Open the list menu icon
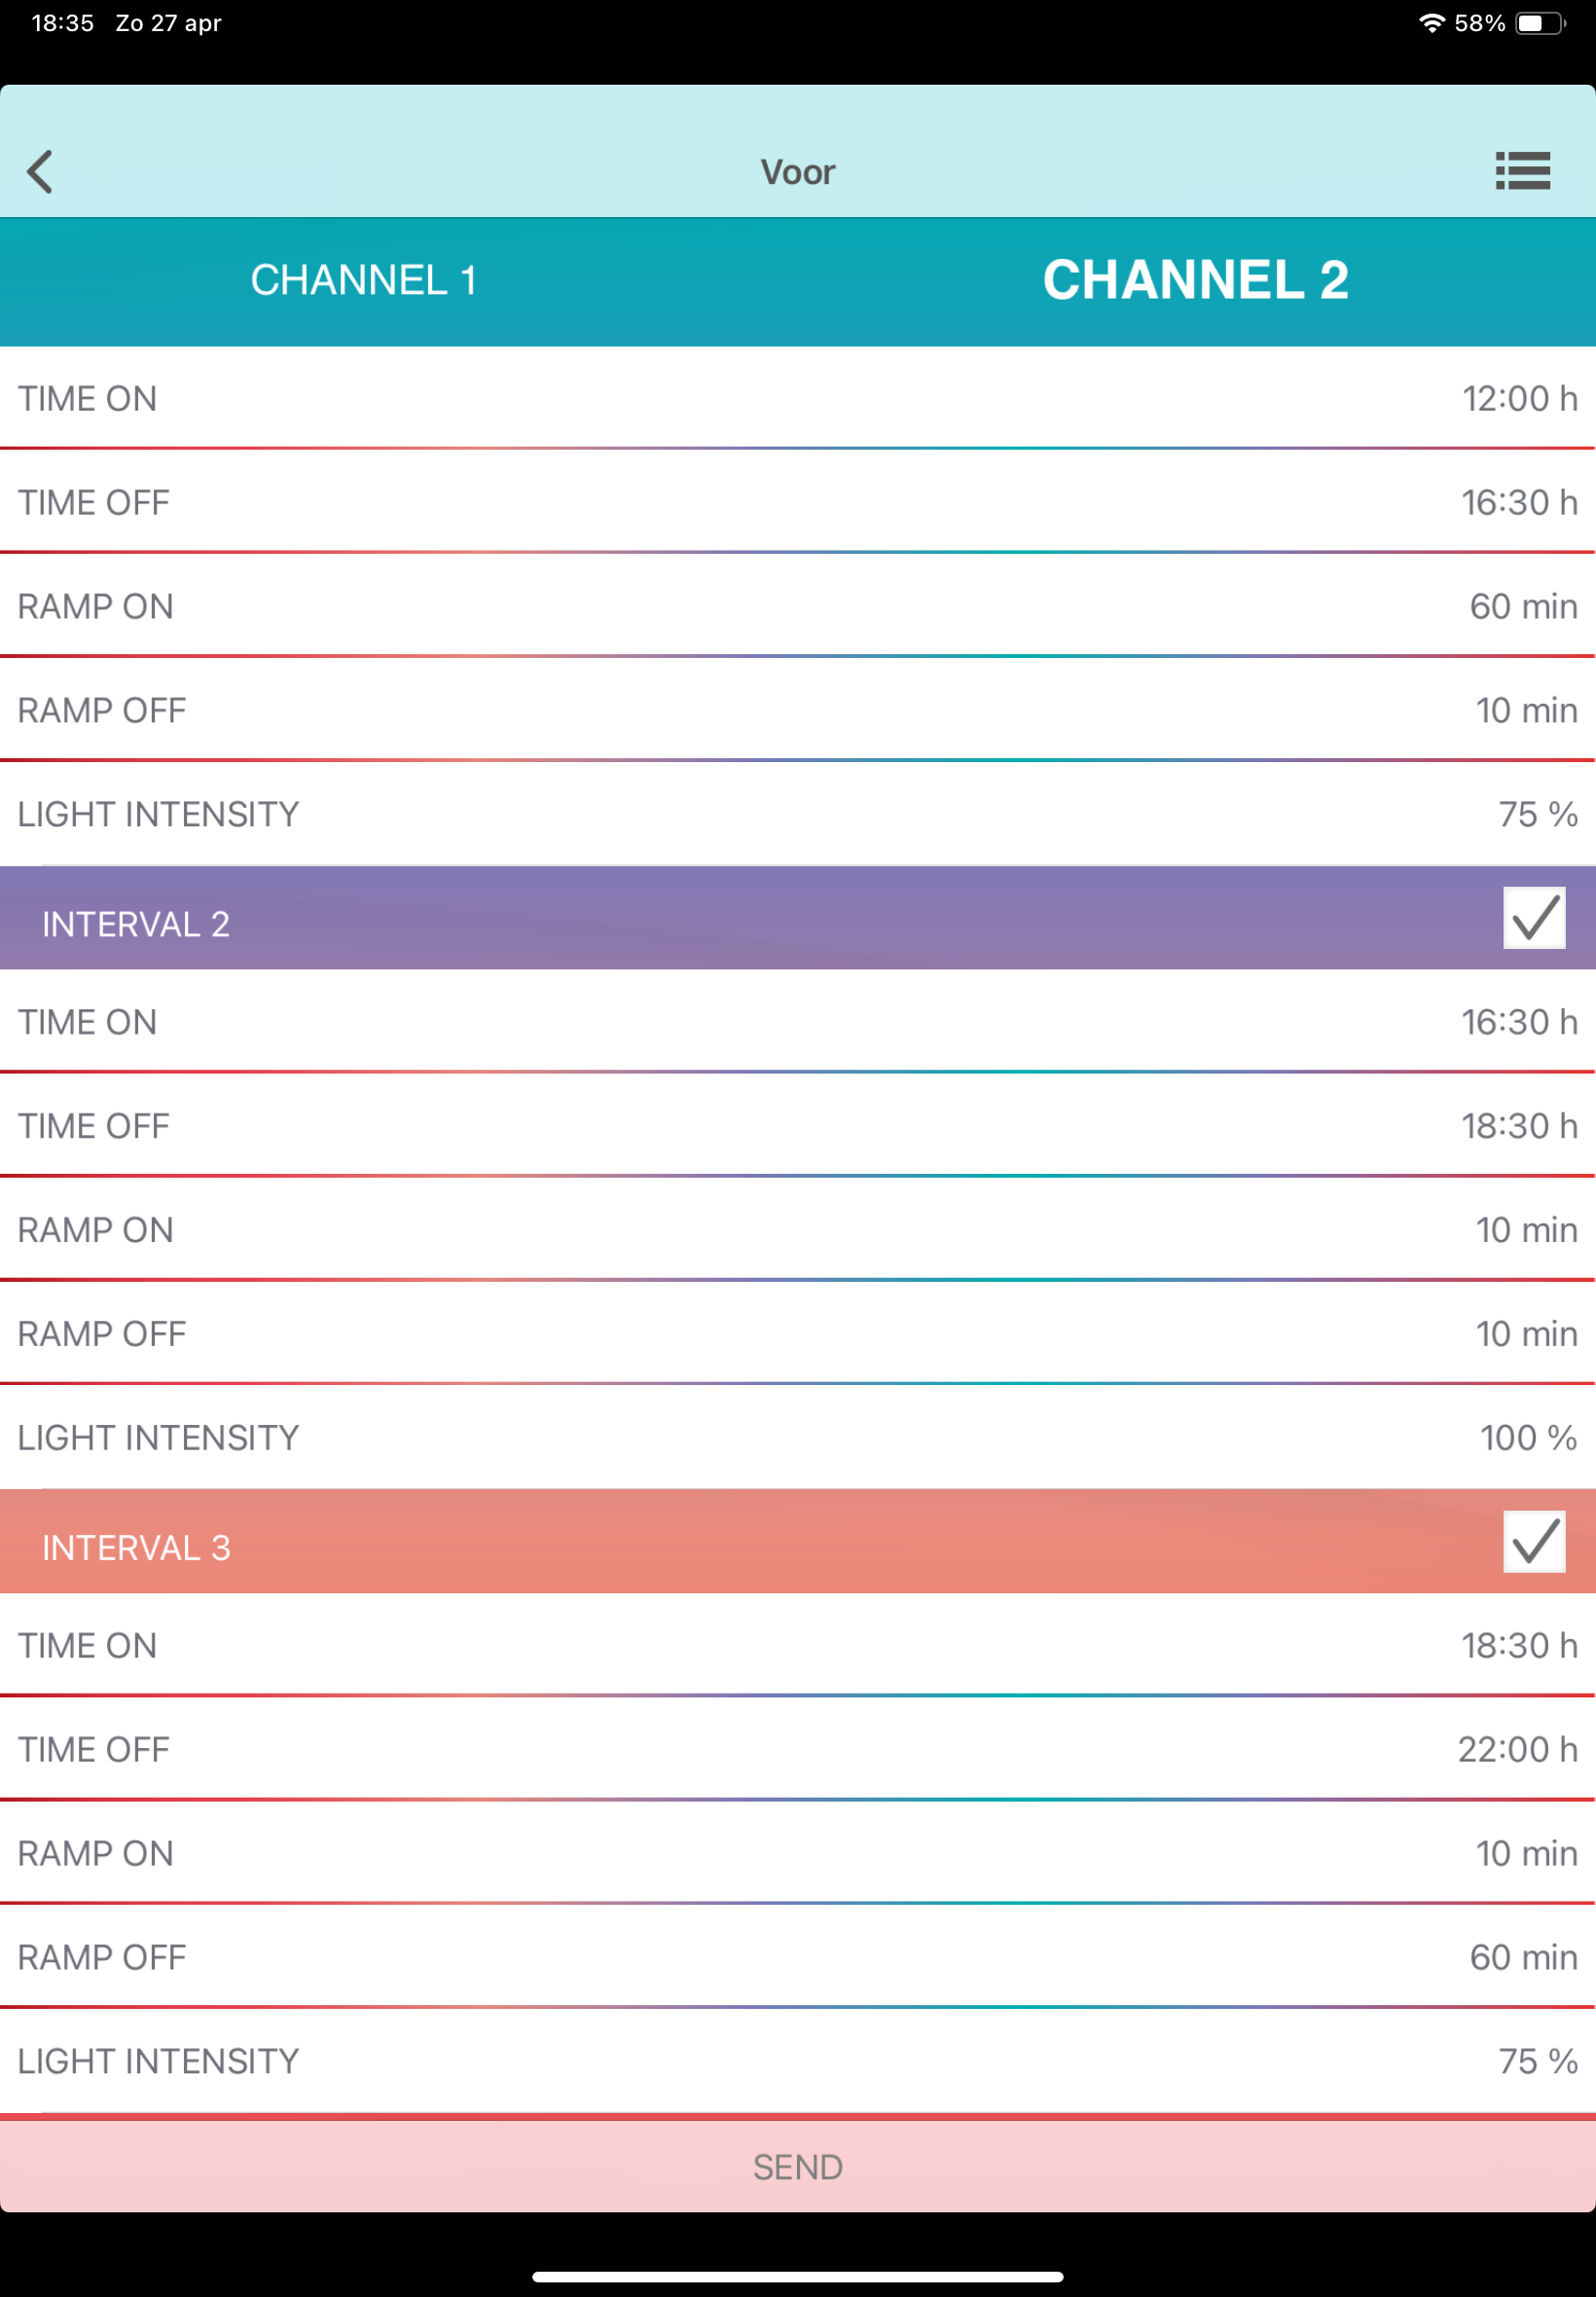The width and height of the screenshot is (1596, 2297). coord(1522,171)
